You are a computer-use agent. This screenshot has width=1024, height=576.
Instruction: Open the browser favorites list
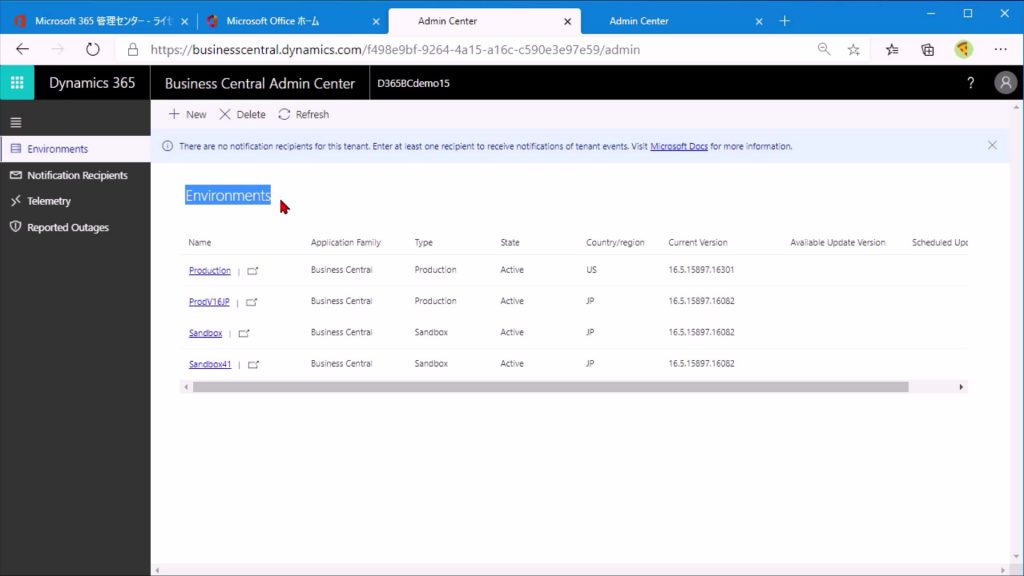click(892, 50)
